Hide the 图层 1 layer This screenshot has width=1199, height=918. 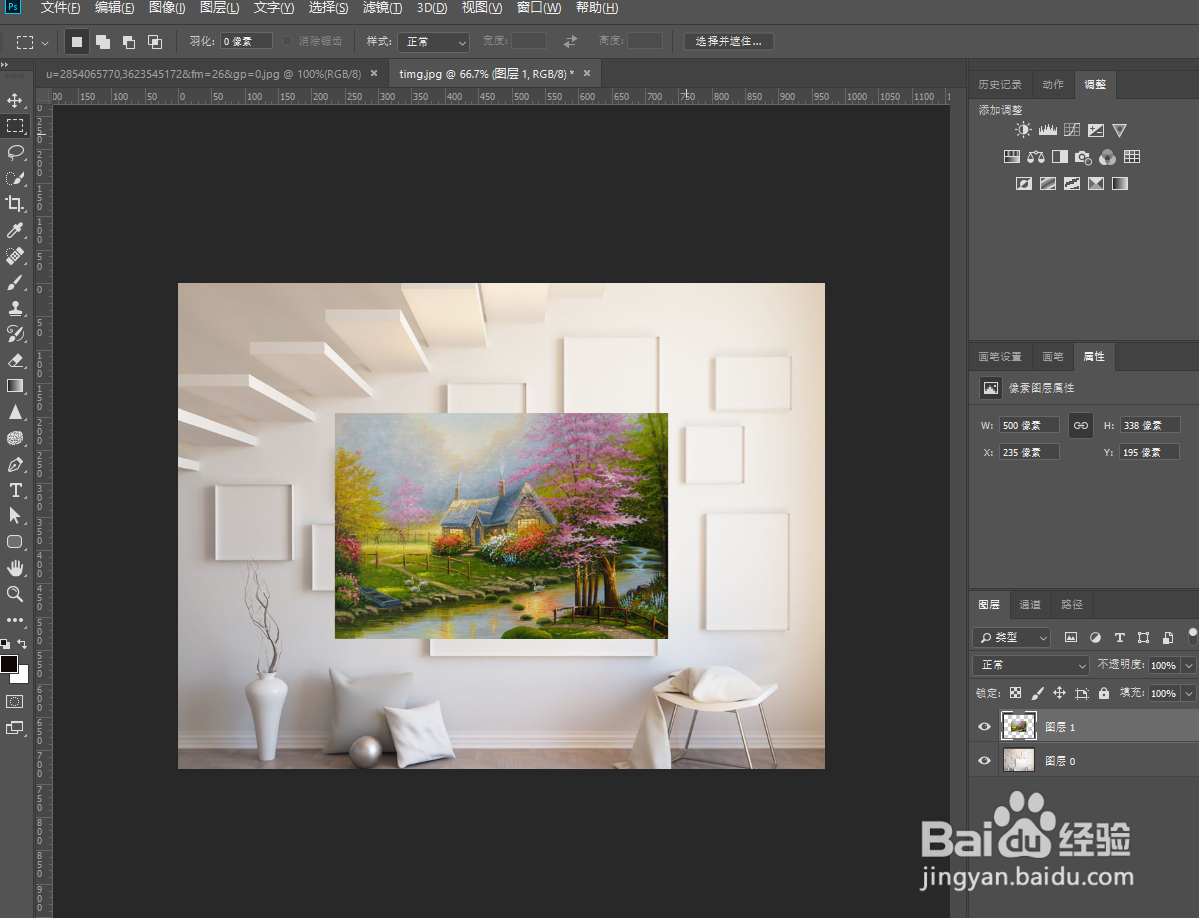click(x=984, y=727)
